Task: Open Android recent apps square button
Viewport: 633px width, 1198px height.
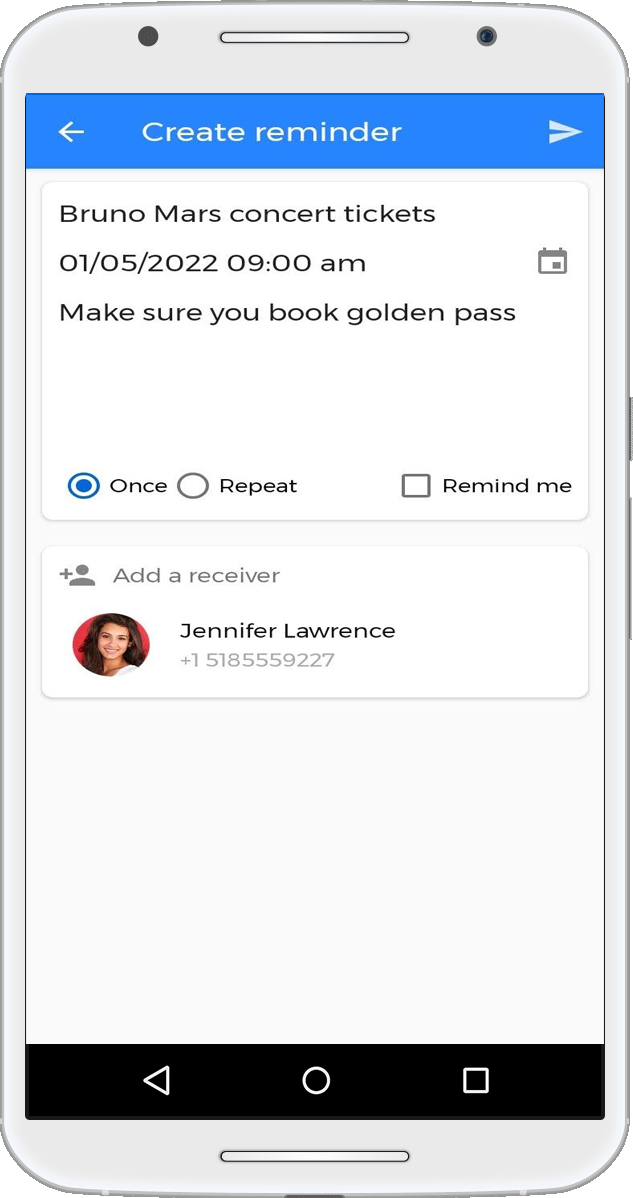Action: pyautogui.click(x=476, y=1080)
